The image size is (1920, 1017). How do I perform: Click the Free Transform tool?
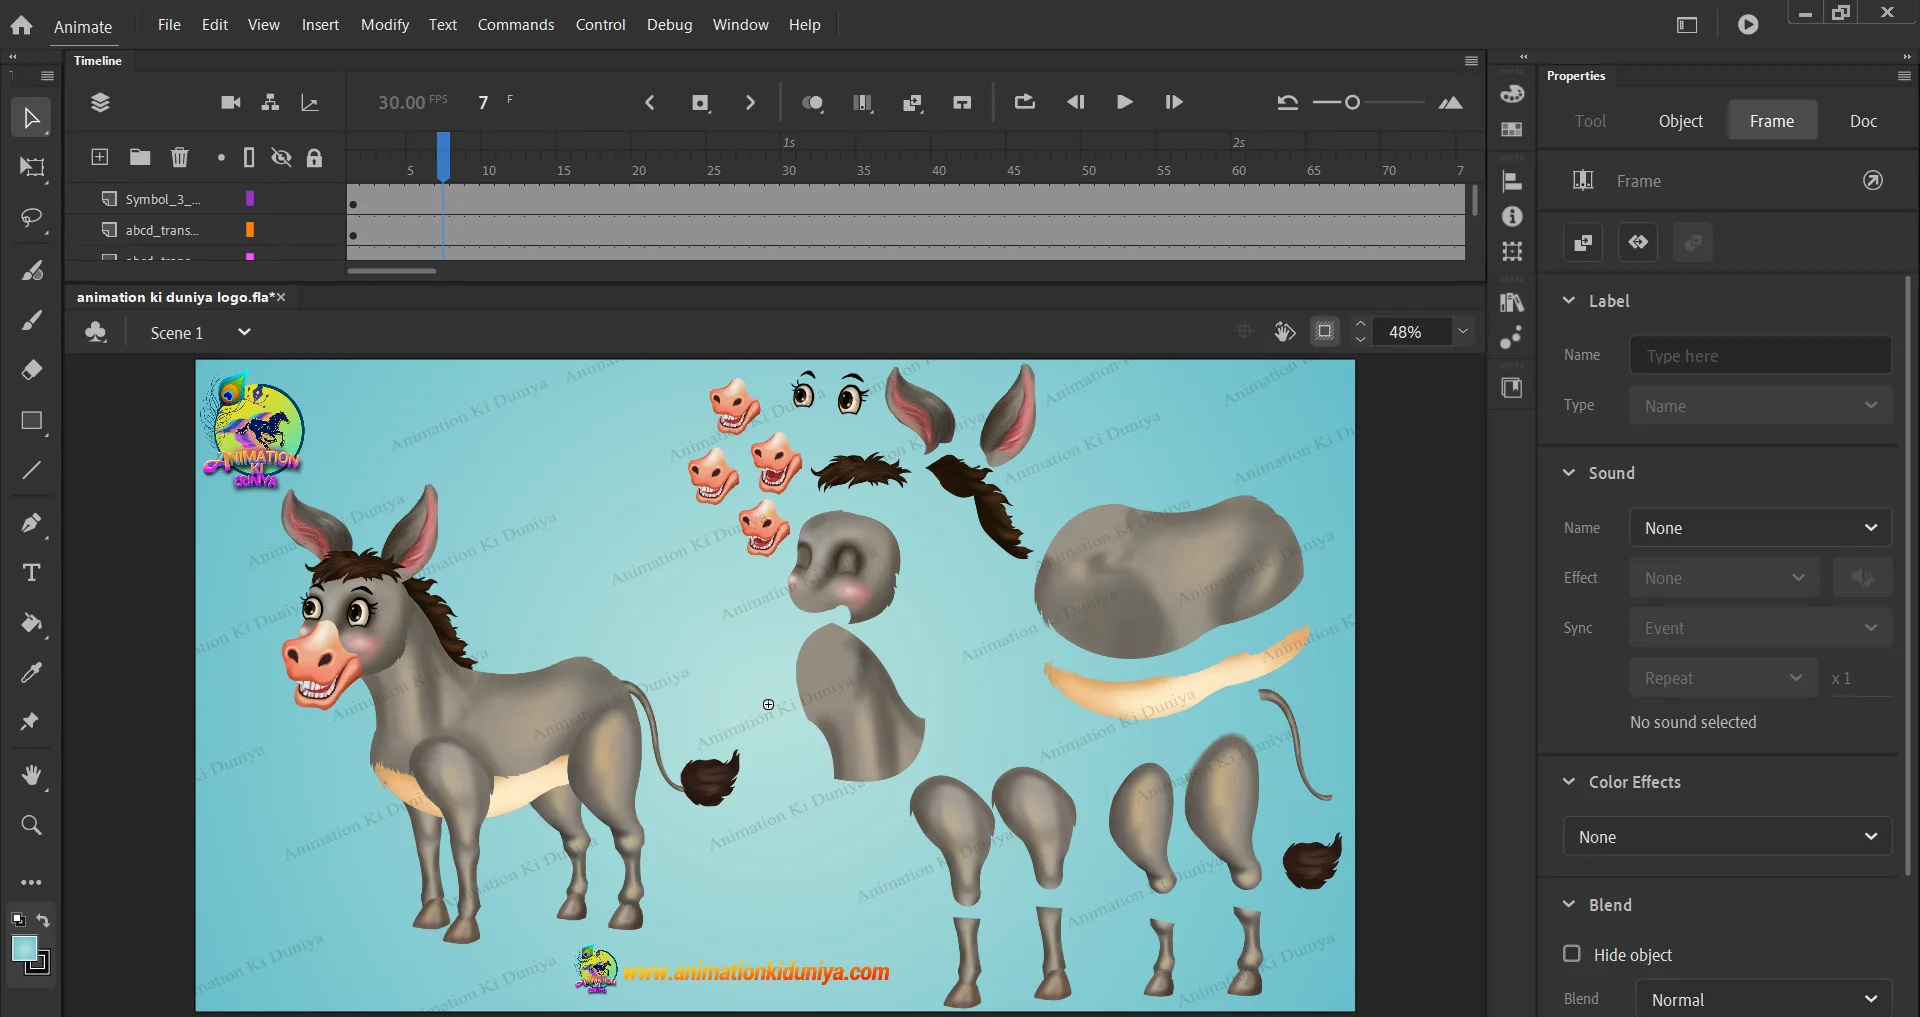click(x=31, y=167)
